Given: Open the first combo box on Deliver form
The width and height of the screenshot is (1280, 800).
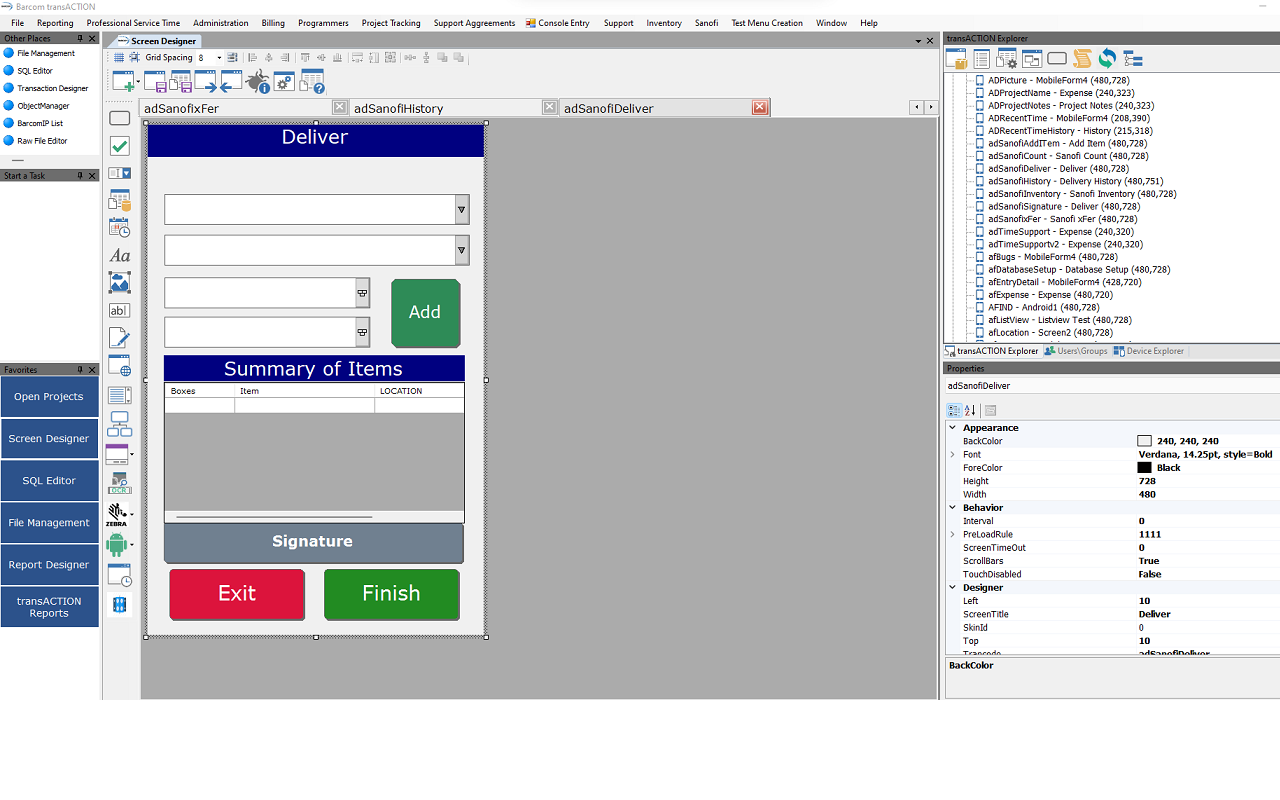Looking at the screenshot, I should pos(461,210).
